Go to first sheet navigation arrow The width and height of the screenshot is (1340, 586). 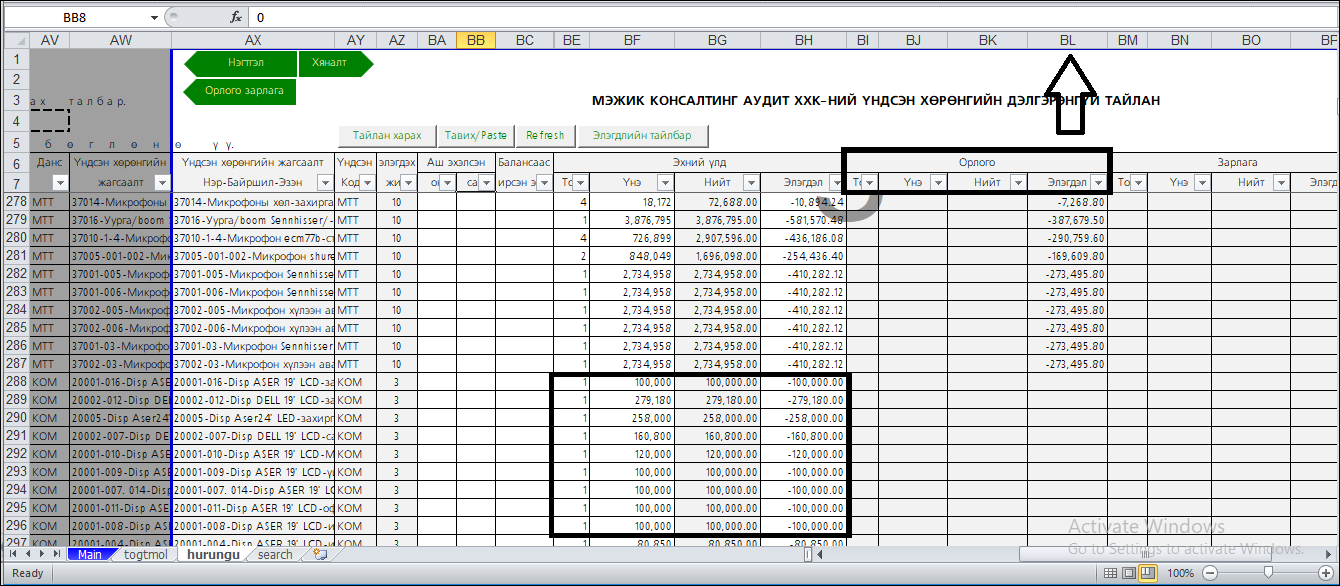(x=13, y=554)
